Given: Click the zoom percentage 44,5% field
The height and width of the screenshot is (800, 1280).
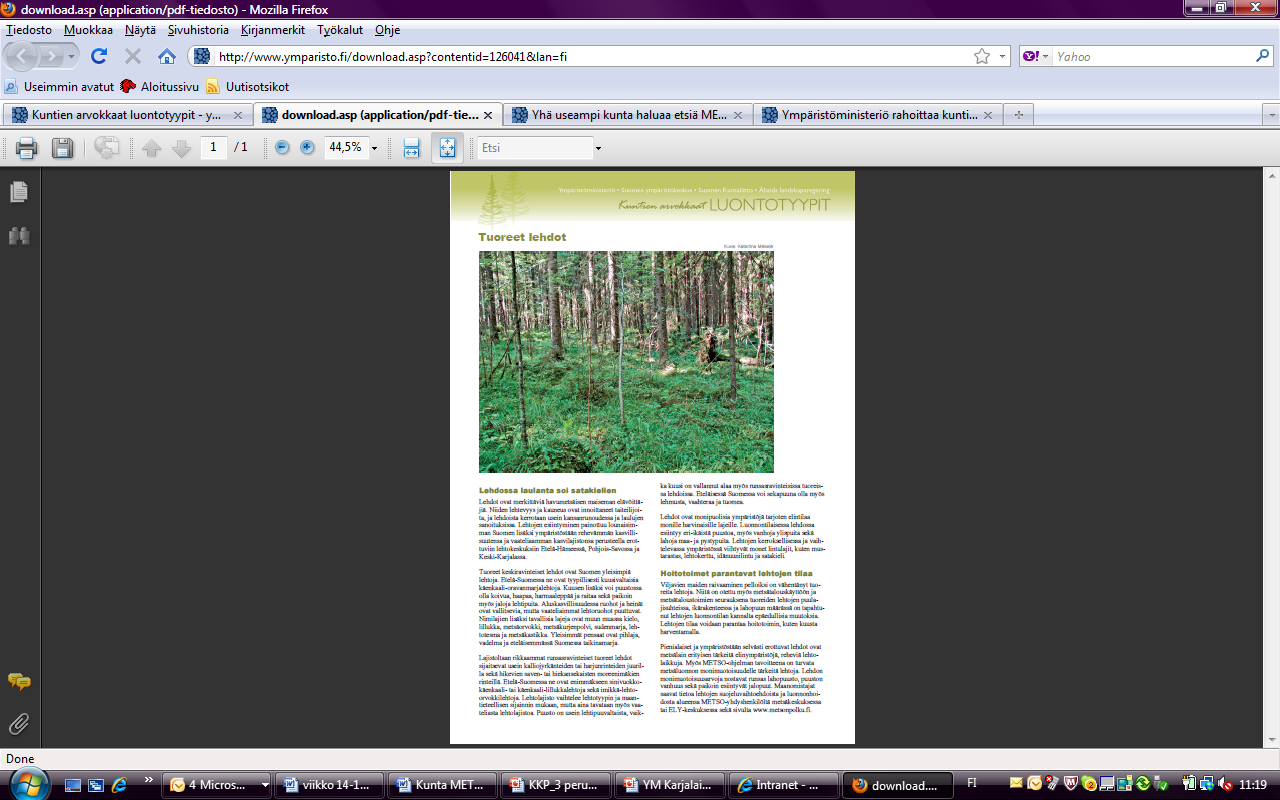Looking at the screenshot, I should tap(346, 148).
